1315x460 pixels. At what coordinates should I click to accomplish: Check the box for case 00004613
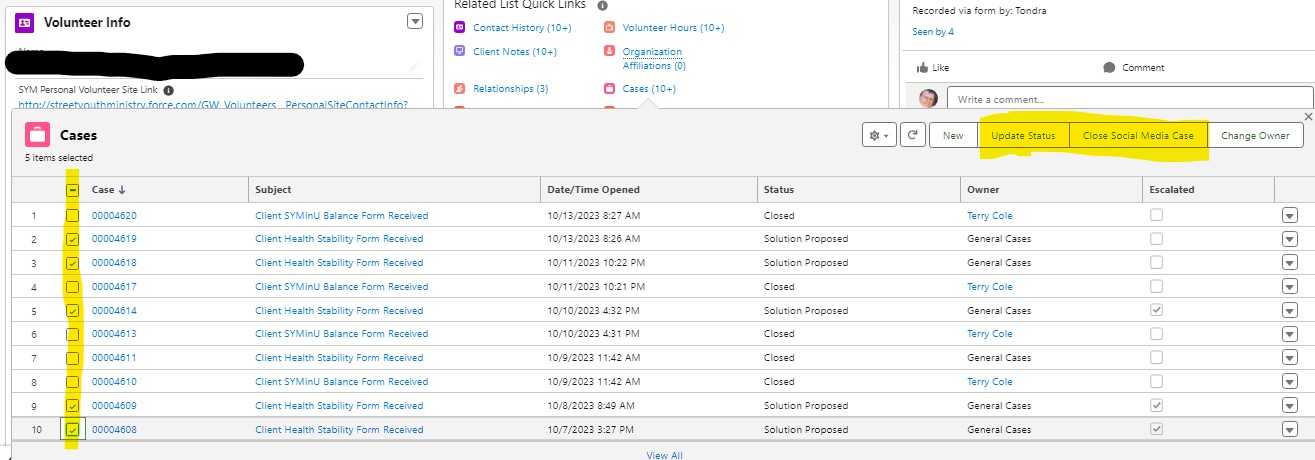click(x=72, y=334)
